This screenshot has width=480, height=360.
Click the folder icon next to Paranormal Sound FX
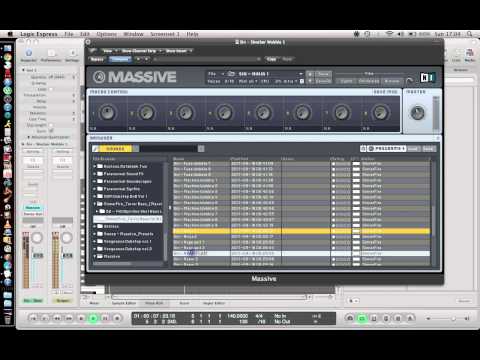(100, 174)
